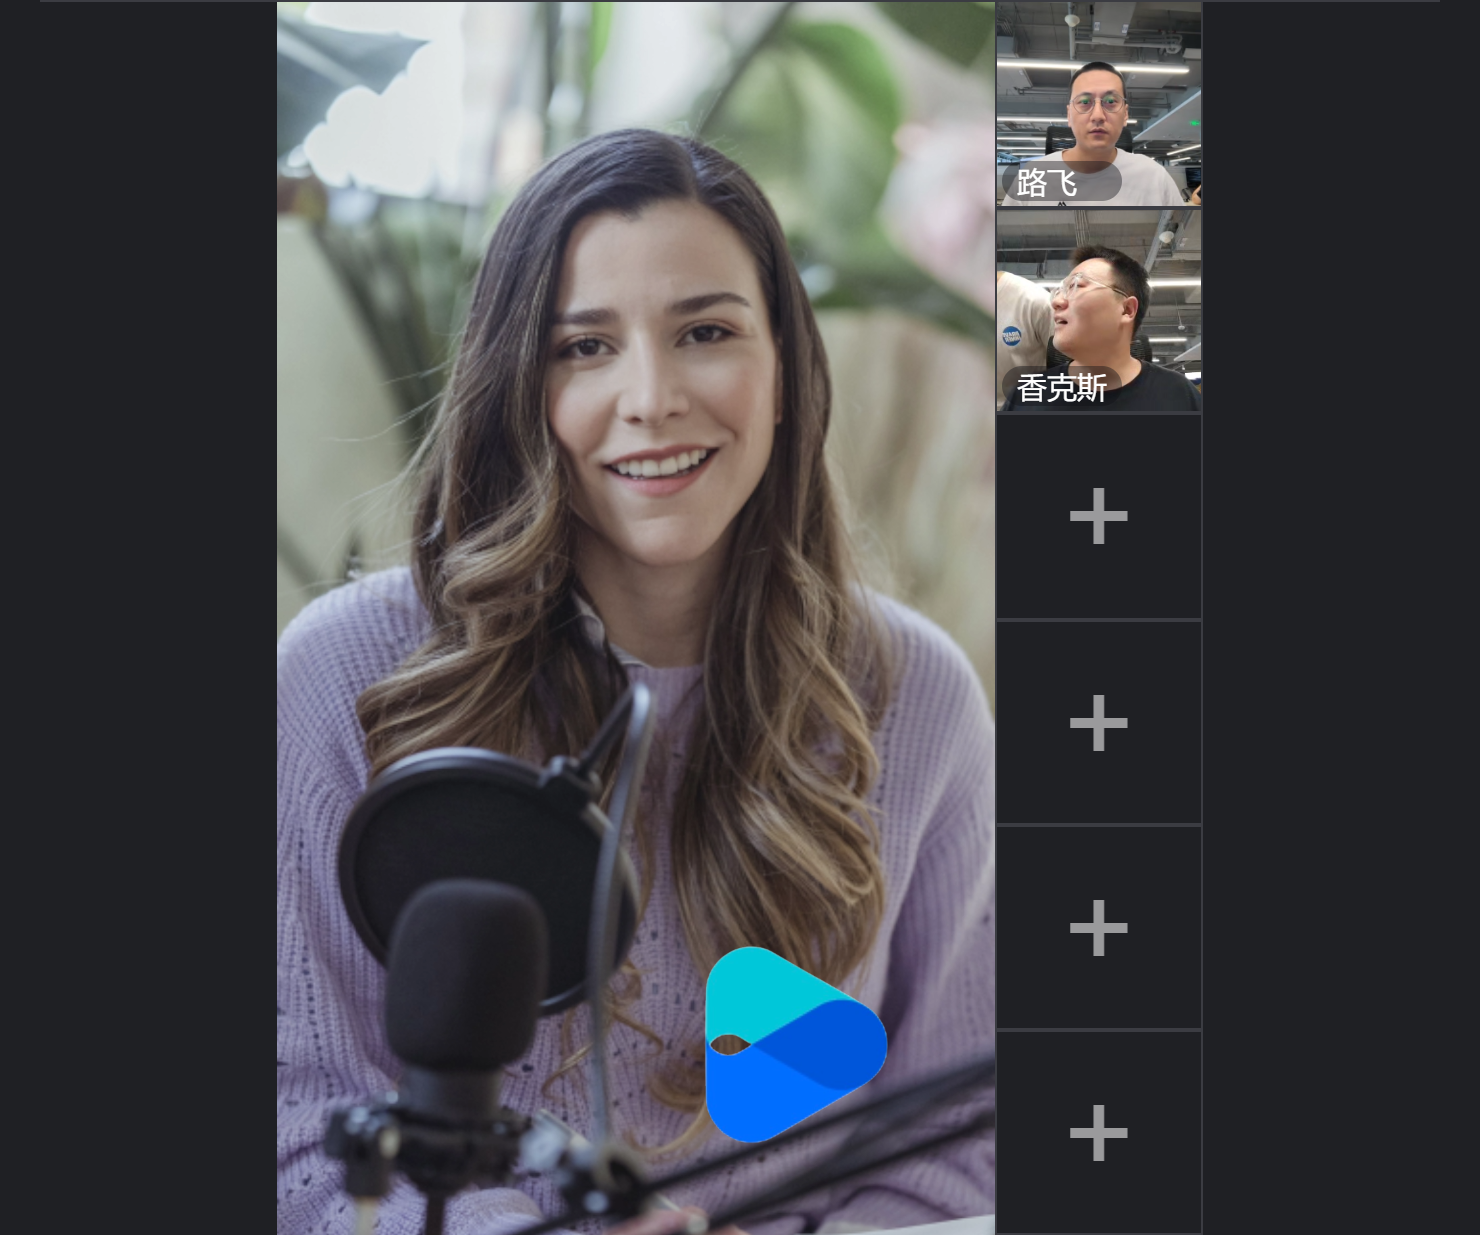Click the third plus slot below 香克斯
Image resolution: width=1480 pixels, height=1235 pixels.
pyautogui.click(x=1099, y=928)
